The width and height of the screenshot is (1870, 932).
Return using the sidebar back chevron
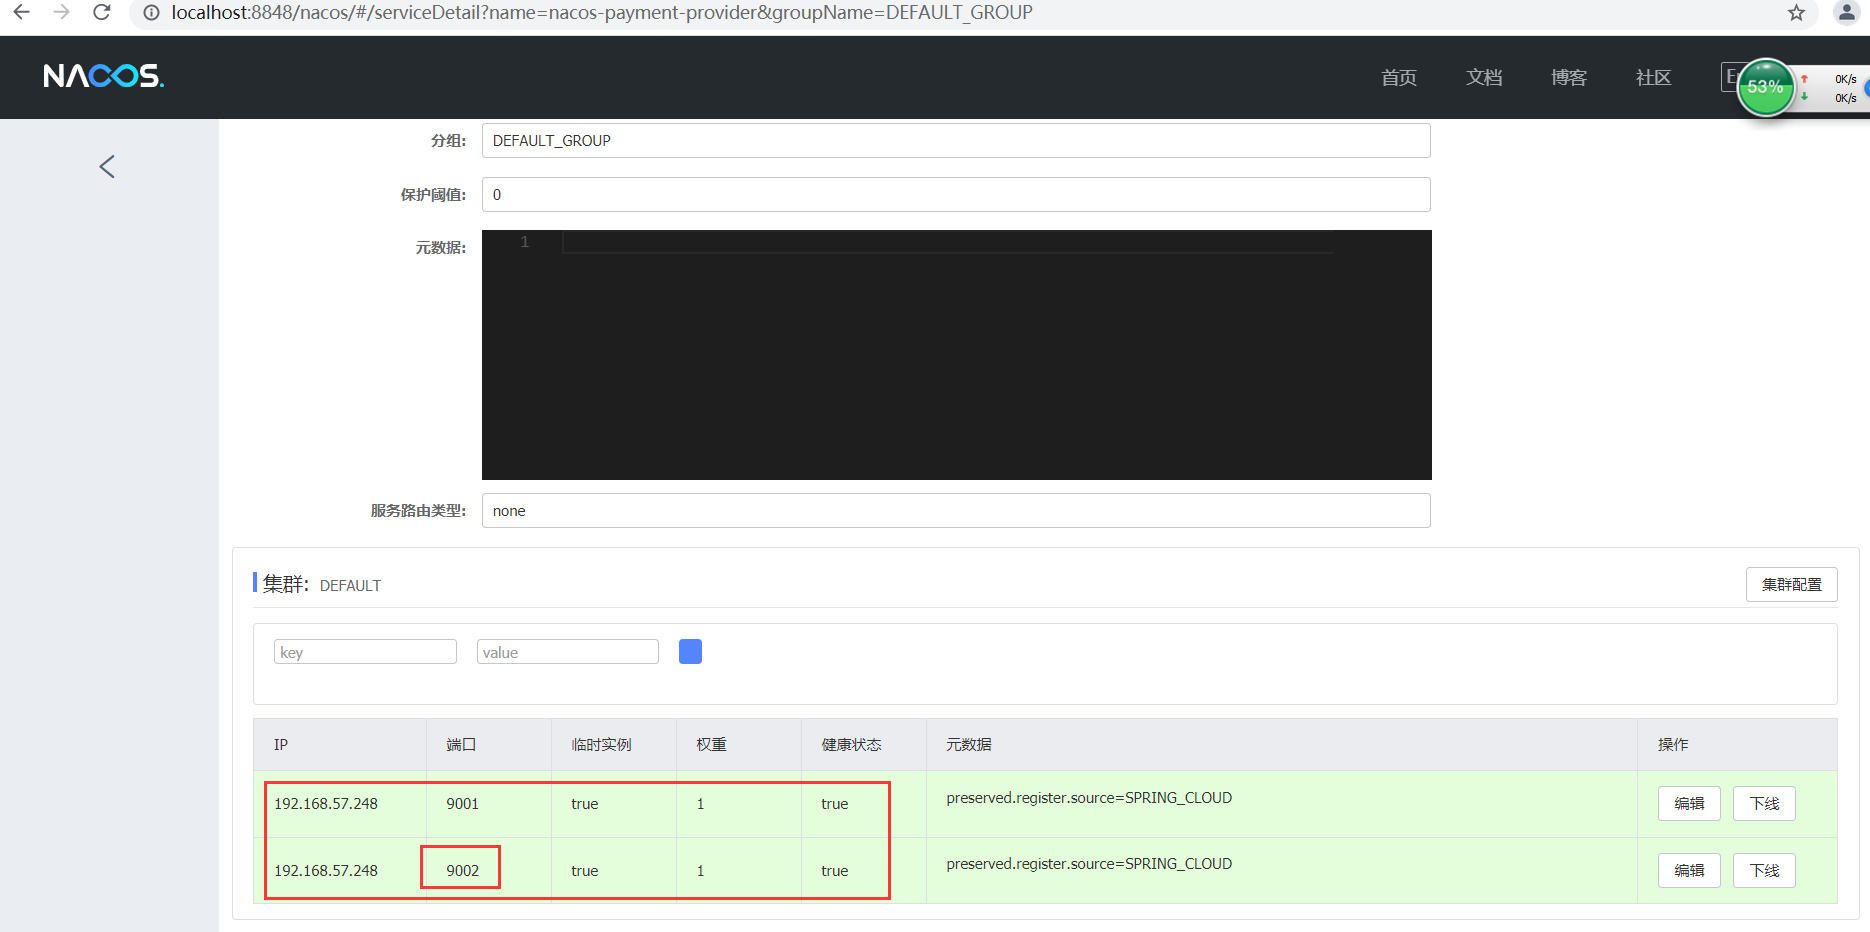tap(107, 167)
